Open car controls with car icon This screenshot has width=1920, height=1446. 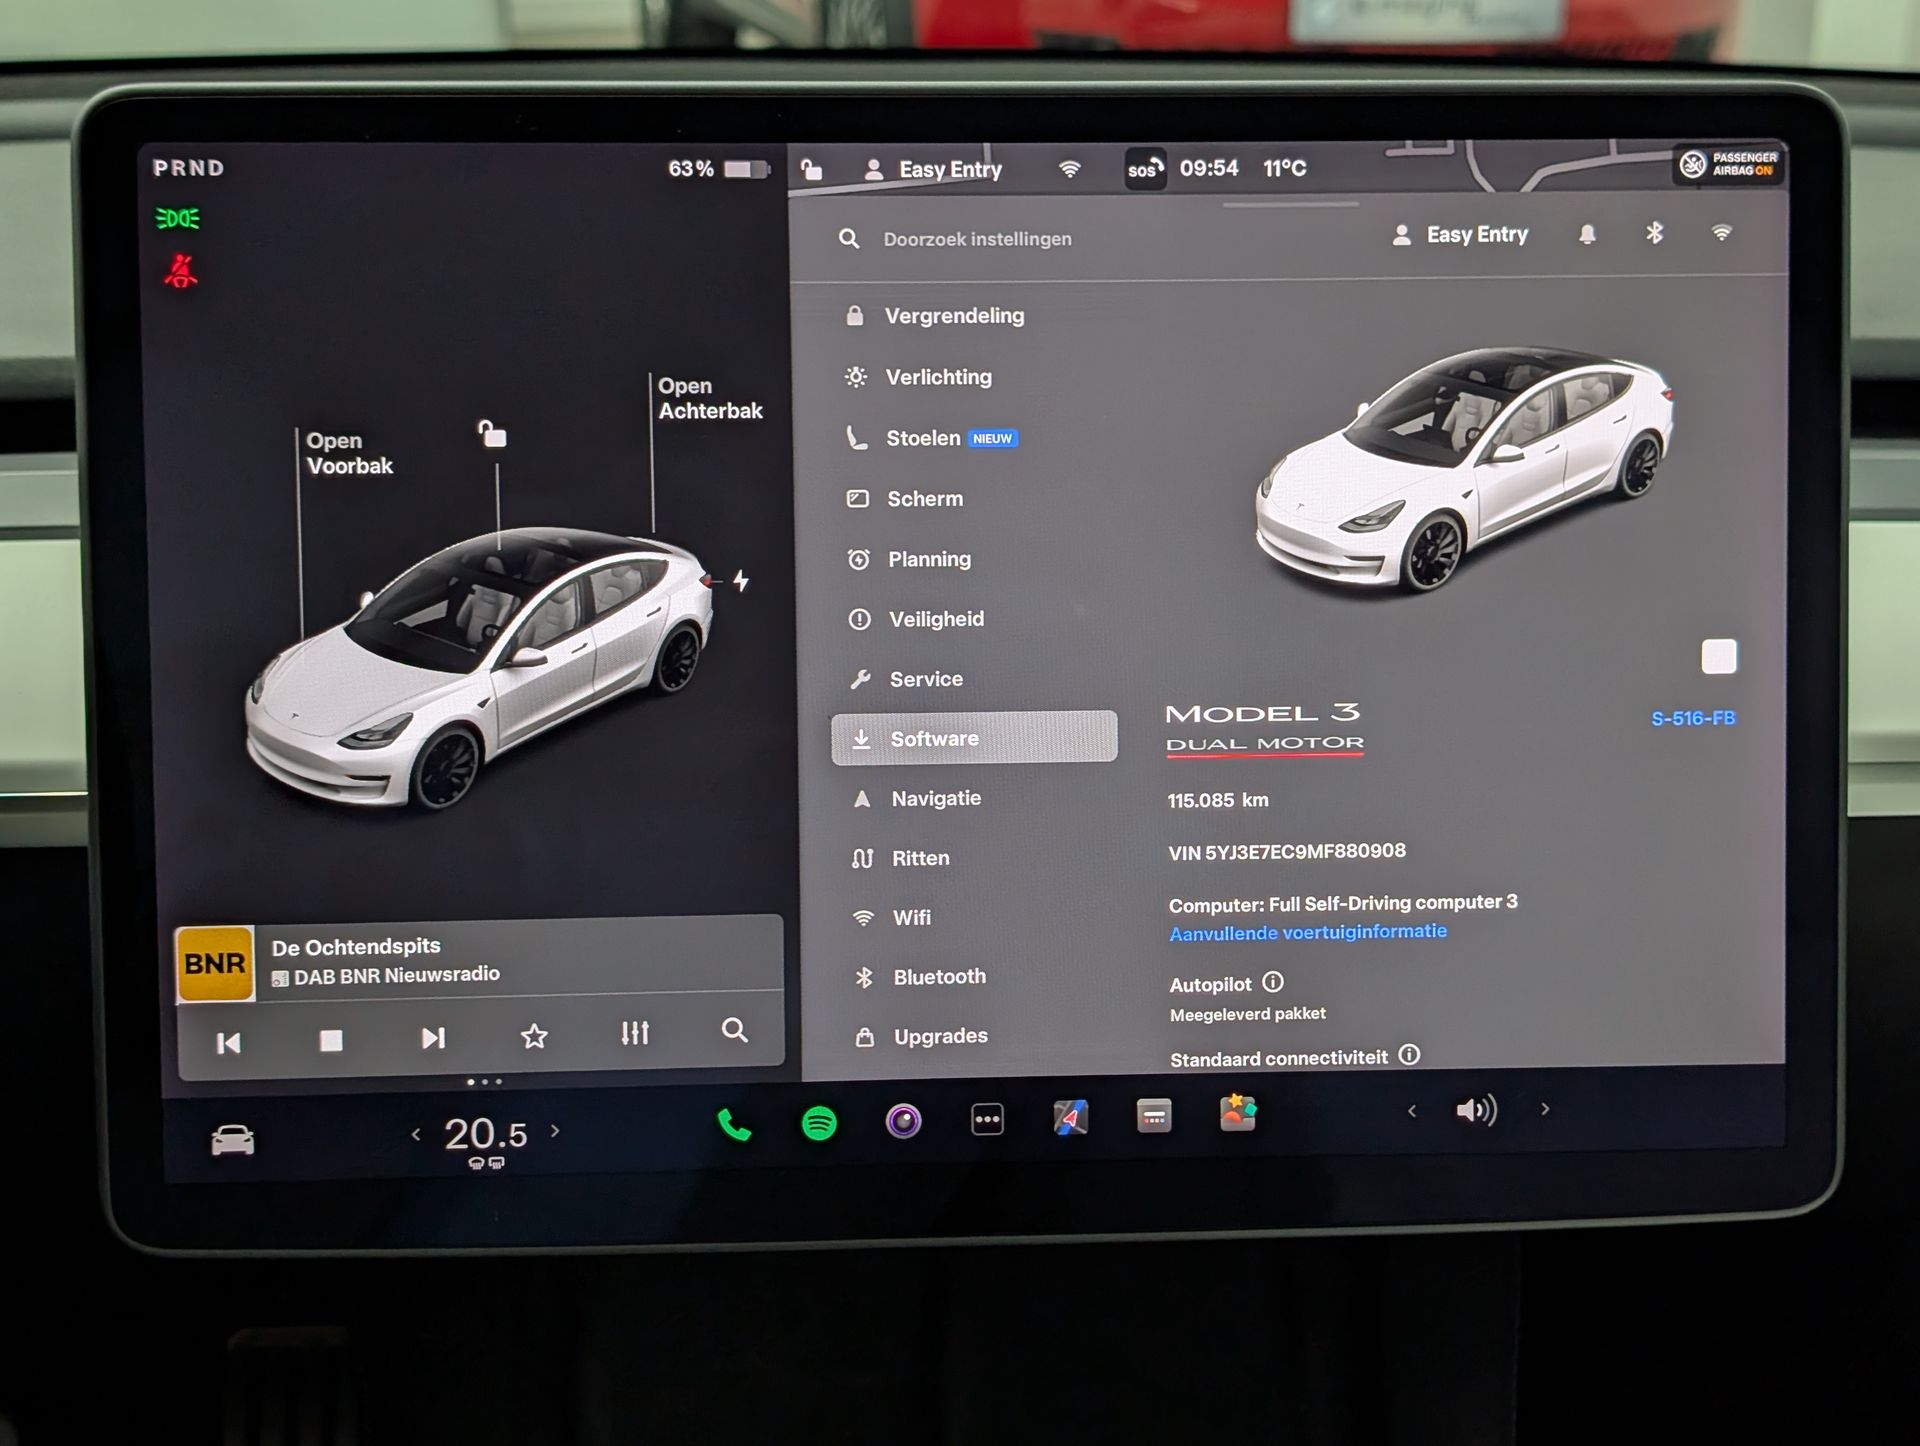tap(233, 1140)
